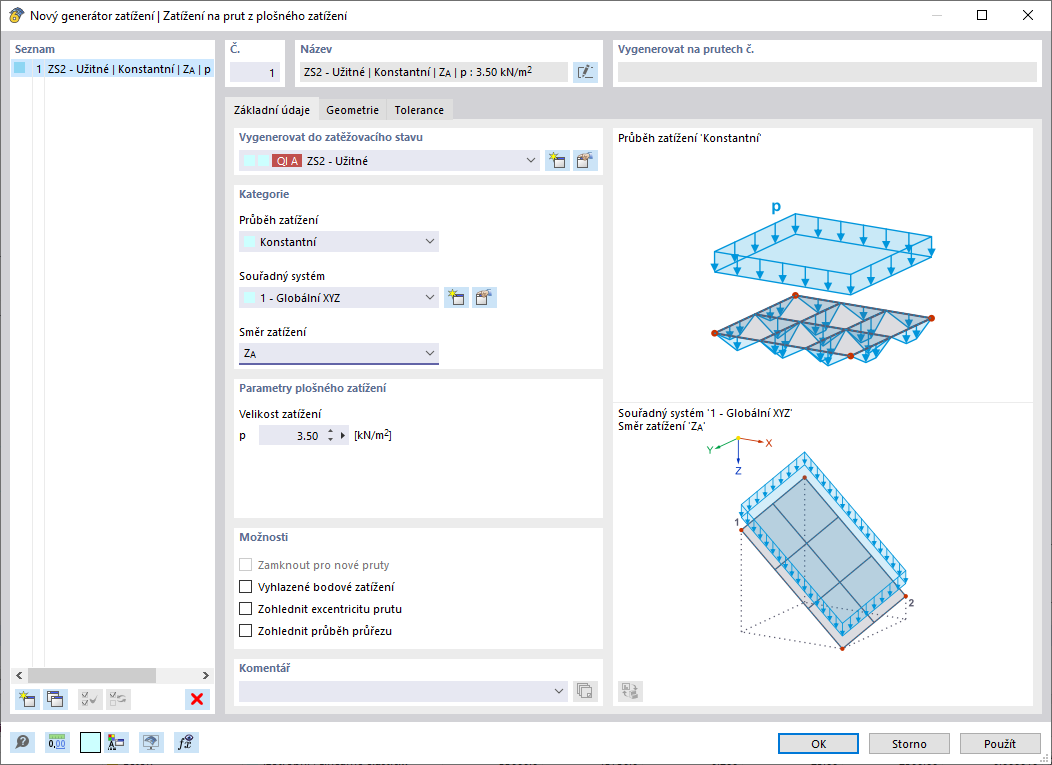
Task: Edit load case icon beside ZS2 - Užitné dropdown
Action: [585, 160]
